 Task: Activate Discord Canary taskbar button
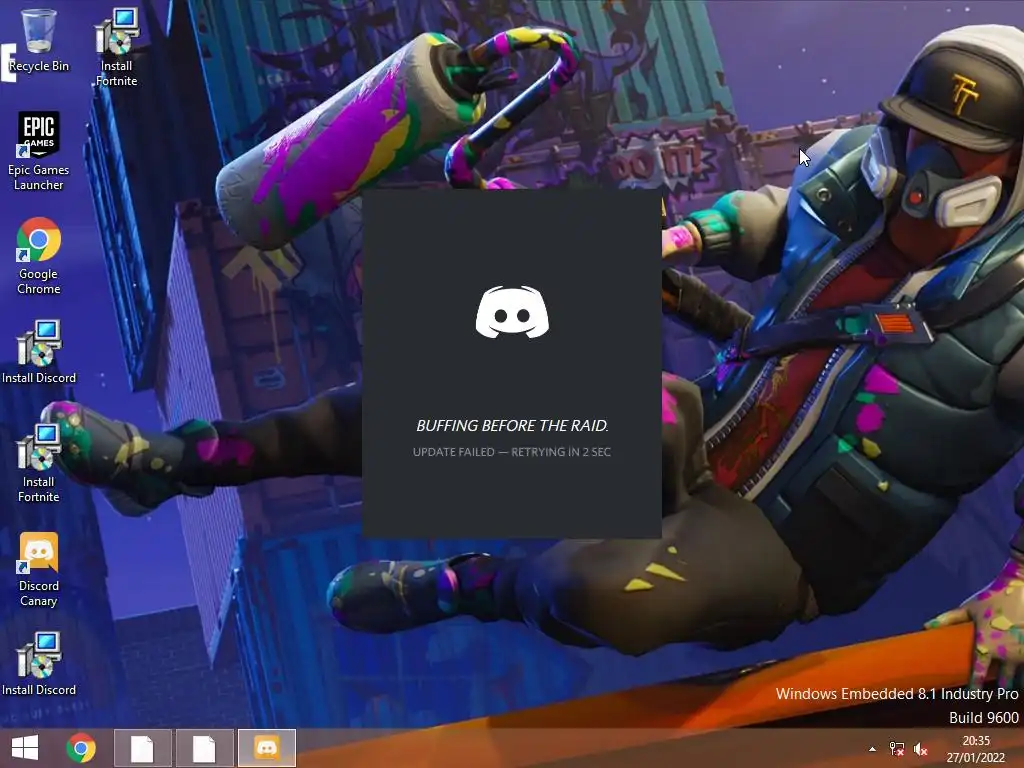[266, 748]
